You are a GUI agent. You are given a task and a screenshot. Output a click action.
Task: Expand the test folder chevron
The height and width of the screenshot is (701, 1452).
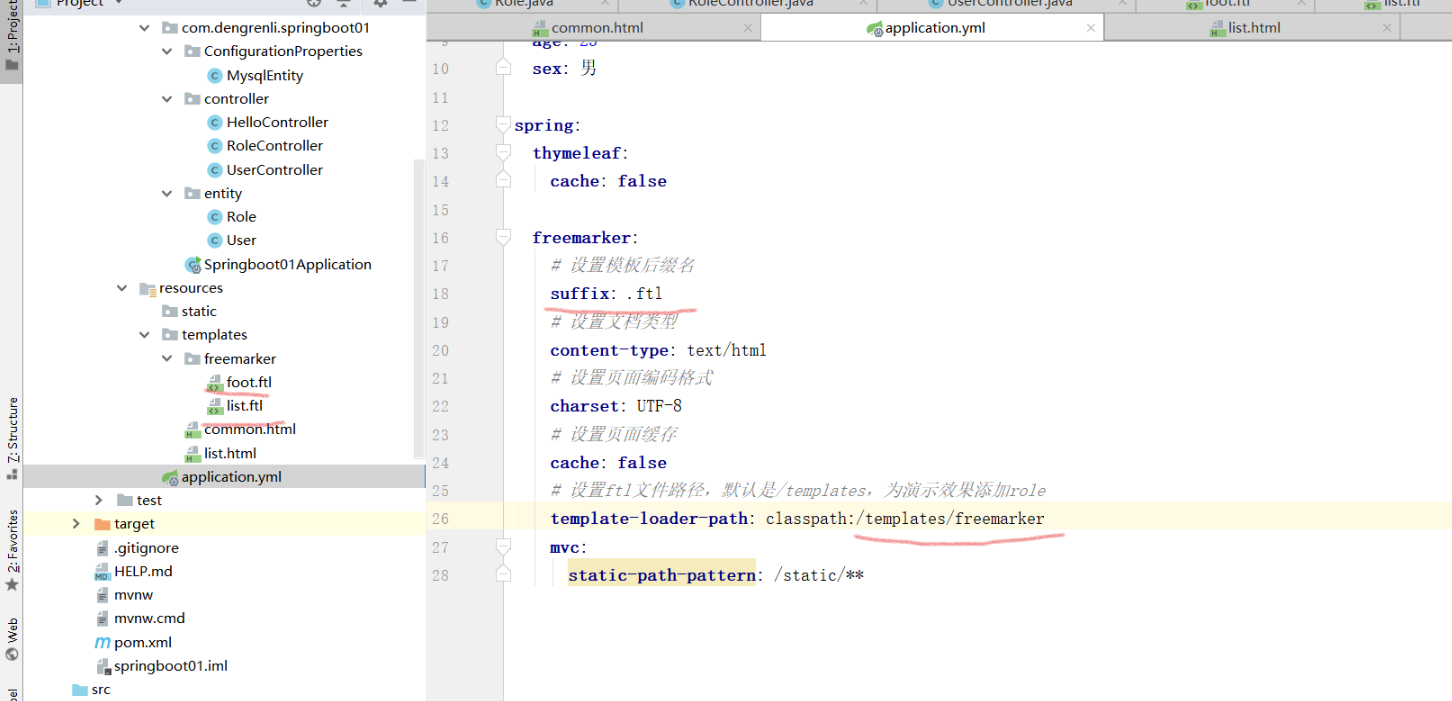click(98, 500)
